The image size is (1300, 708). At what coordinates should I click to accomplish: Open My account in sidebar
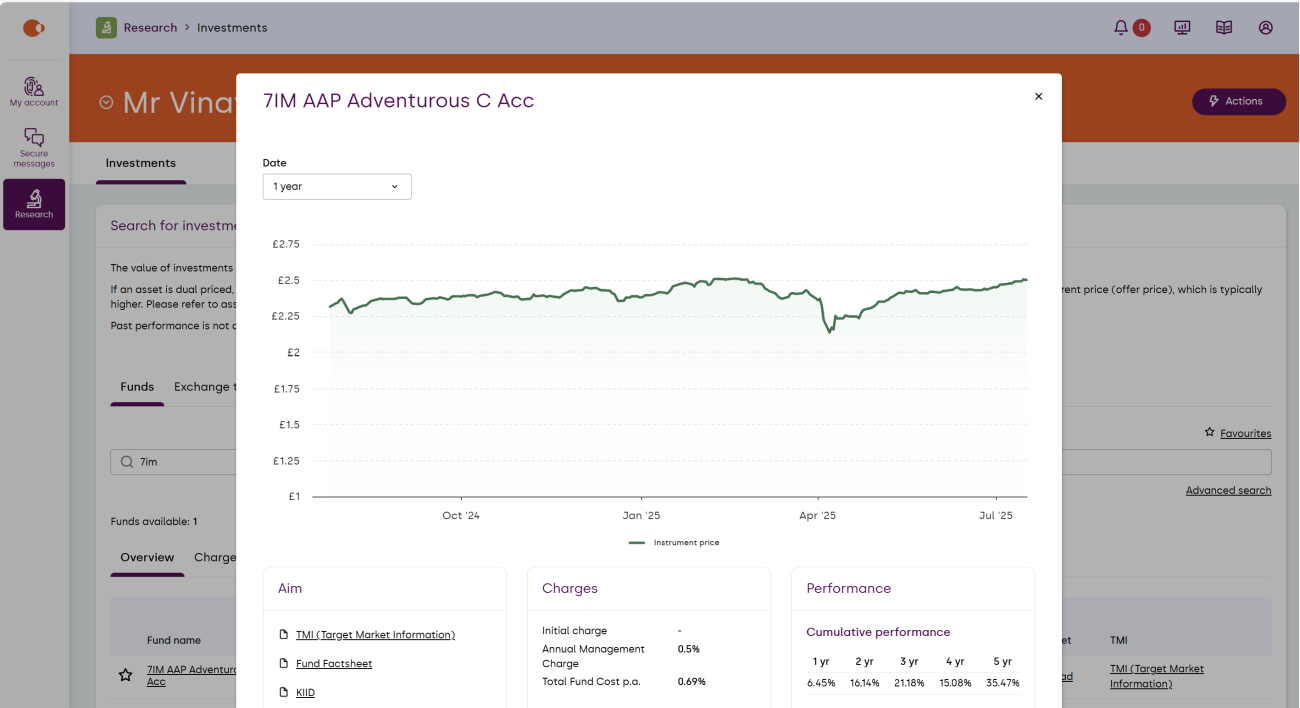point(34,91)
